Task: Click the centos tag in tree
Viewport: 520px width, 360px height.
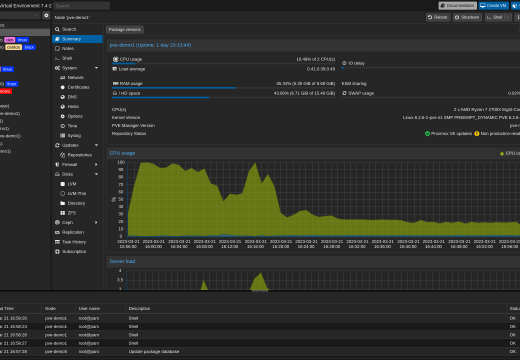Action: click(13, 47)
